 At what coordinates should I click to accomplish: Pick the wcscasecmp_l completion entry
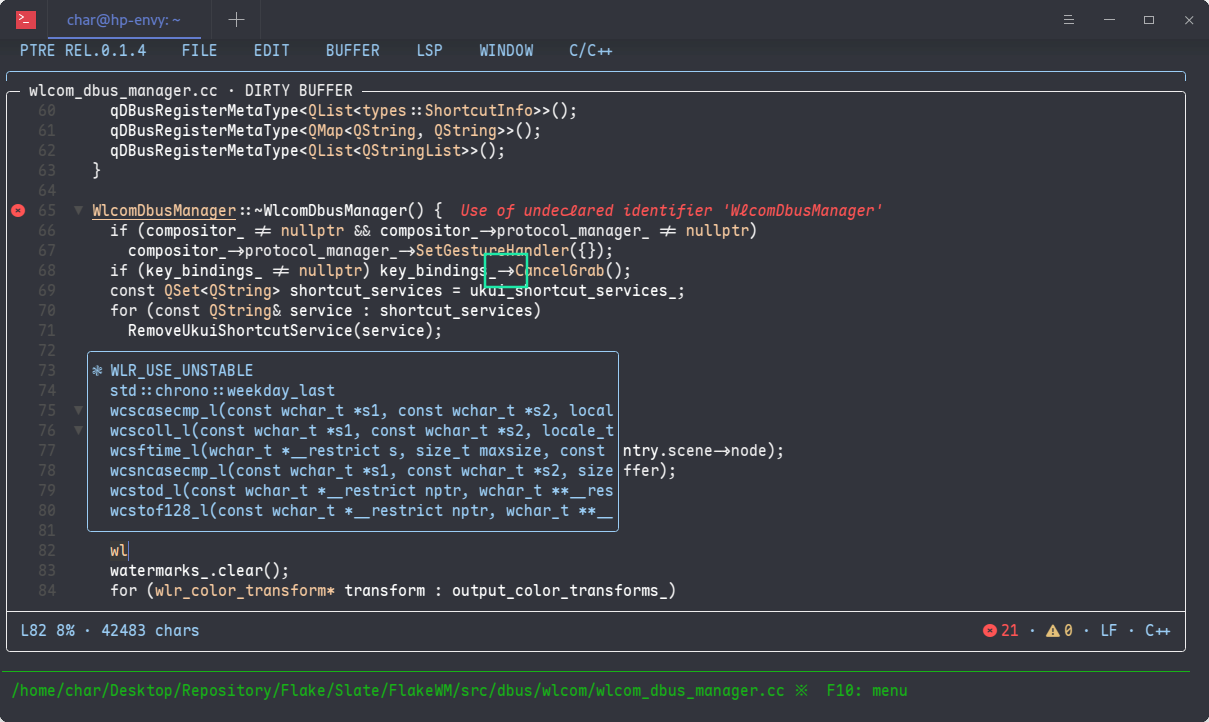352,411
